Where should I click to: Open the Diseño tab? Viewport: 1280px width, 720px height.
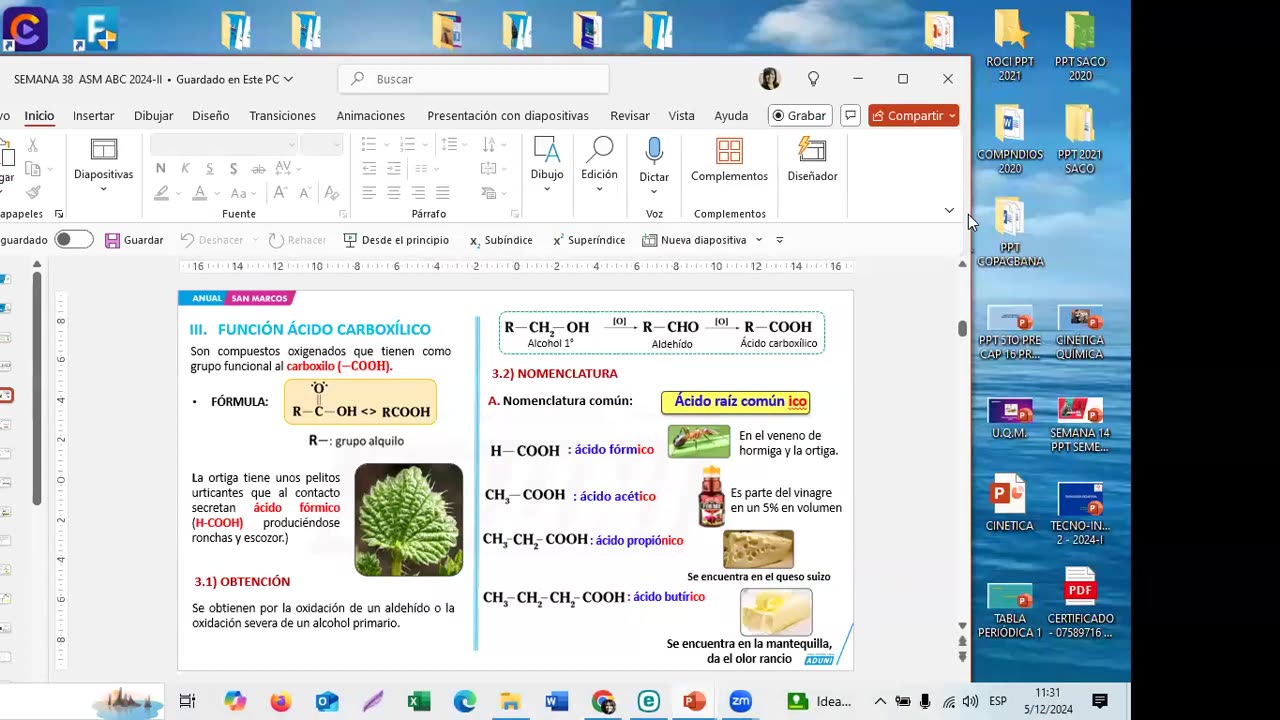pos(211,116)
